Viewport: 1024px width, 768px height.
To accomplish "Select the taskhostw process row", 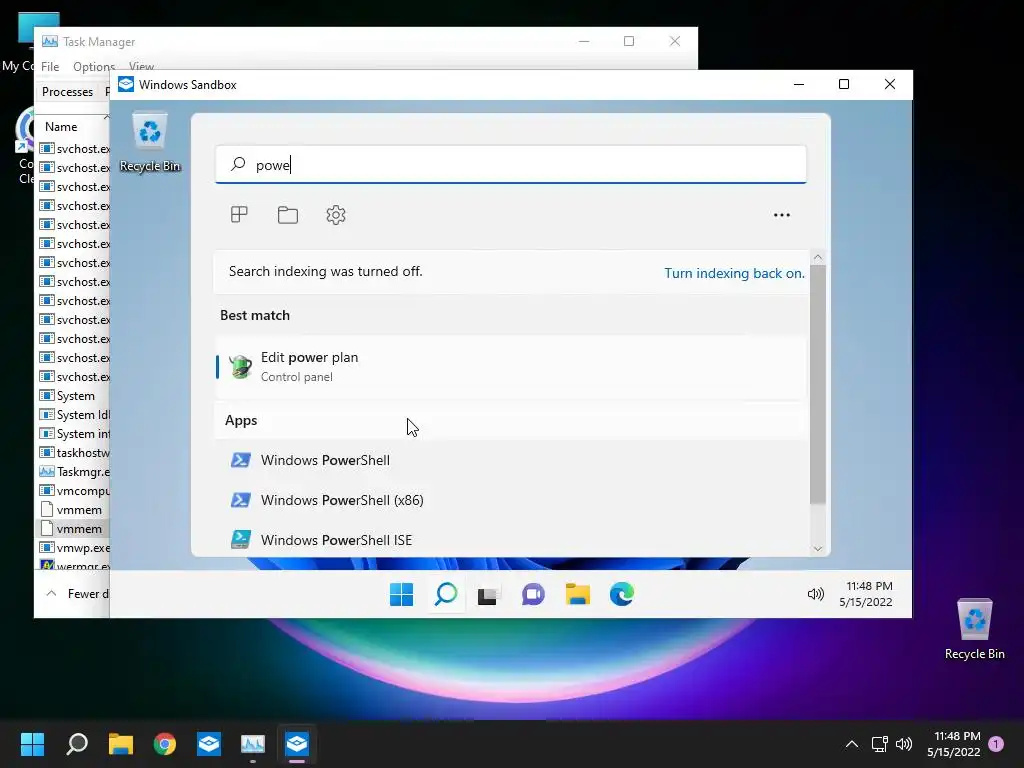I will (x=72, y=453).
